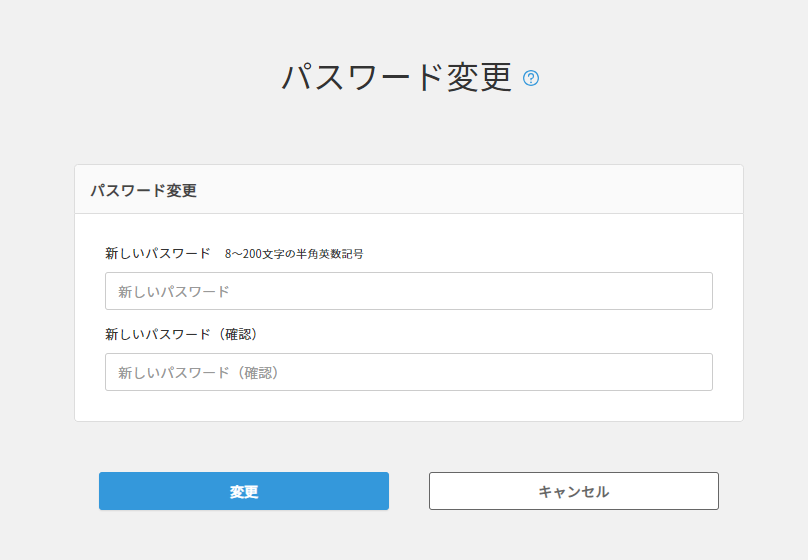
Task: Open the help icon beside the page title
Action: pos(531,78)
